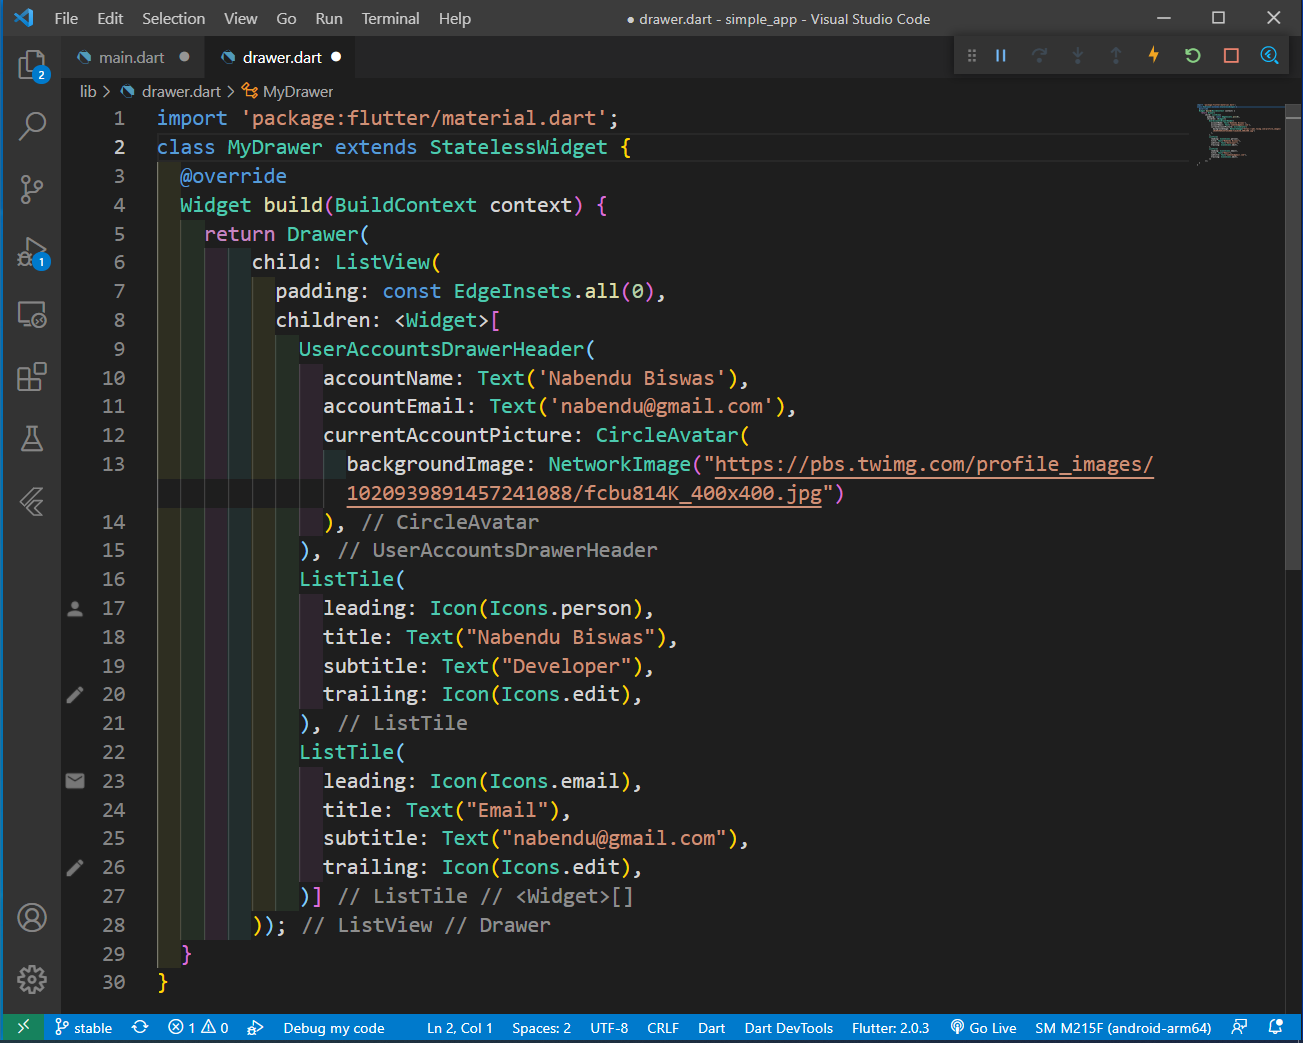Click Flutter: 2.0.3 version indicator
This screenshot has height=1043, width=1303.
[x=890, y=1028]
